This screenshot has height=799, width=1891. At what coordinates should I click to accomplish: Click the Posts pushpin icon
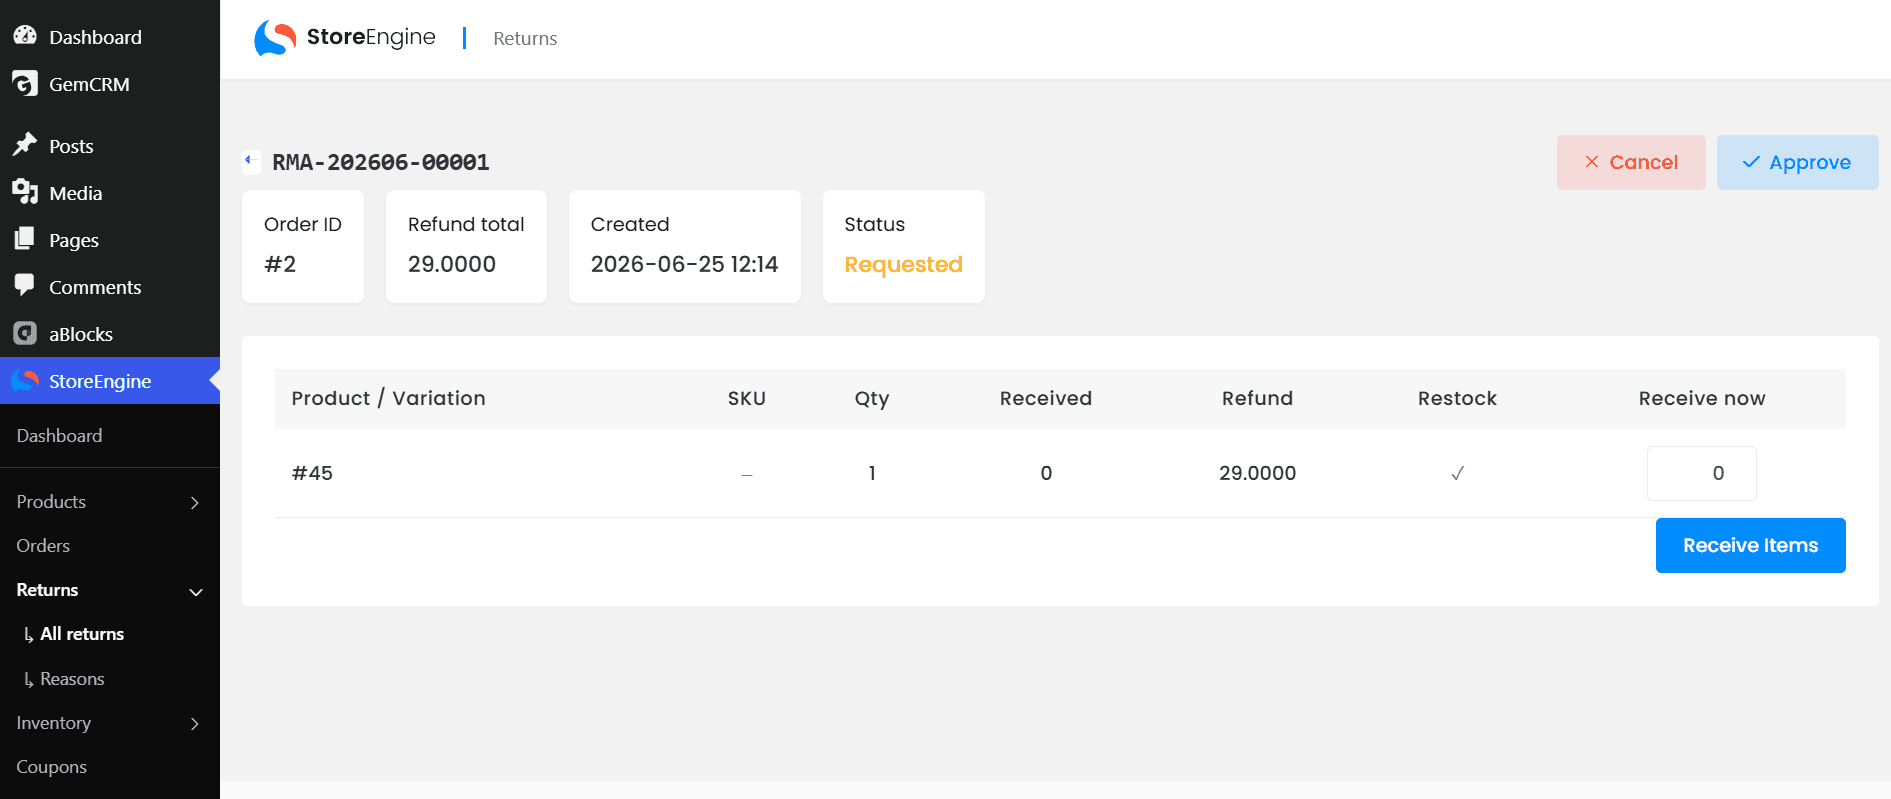pos(25,145)
